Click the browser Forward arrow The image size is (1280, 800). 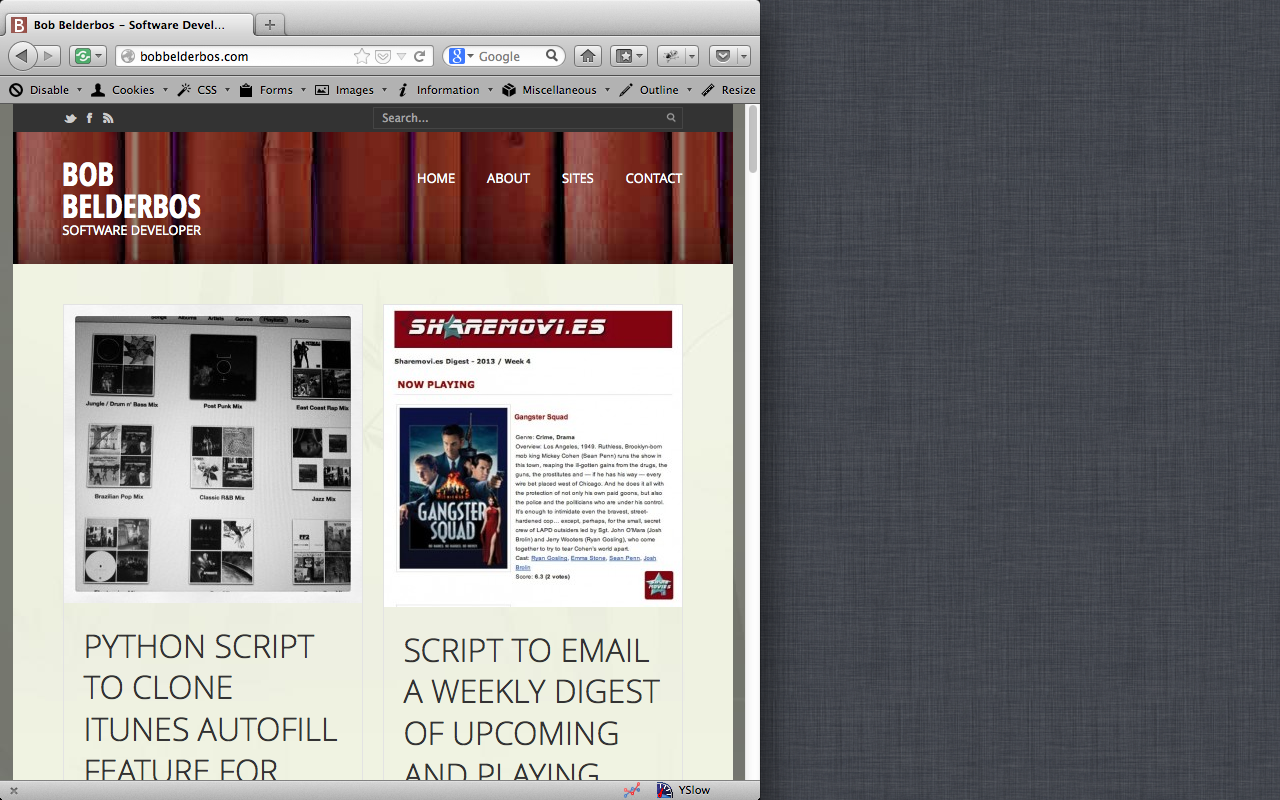click(x=48, y=56)
